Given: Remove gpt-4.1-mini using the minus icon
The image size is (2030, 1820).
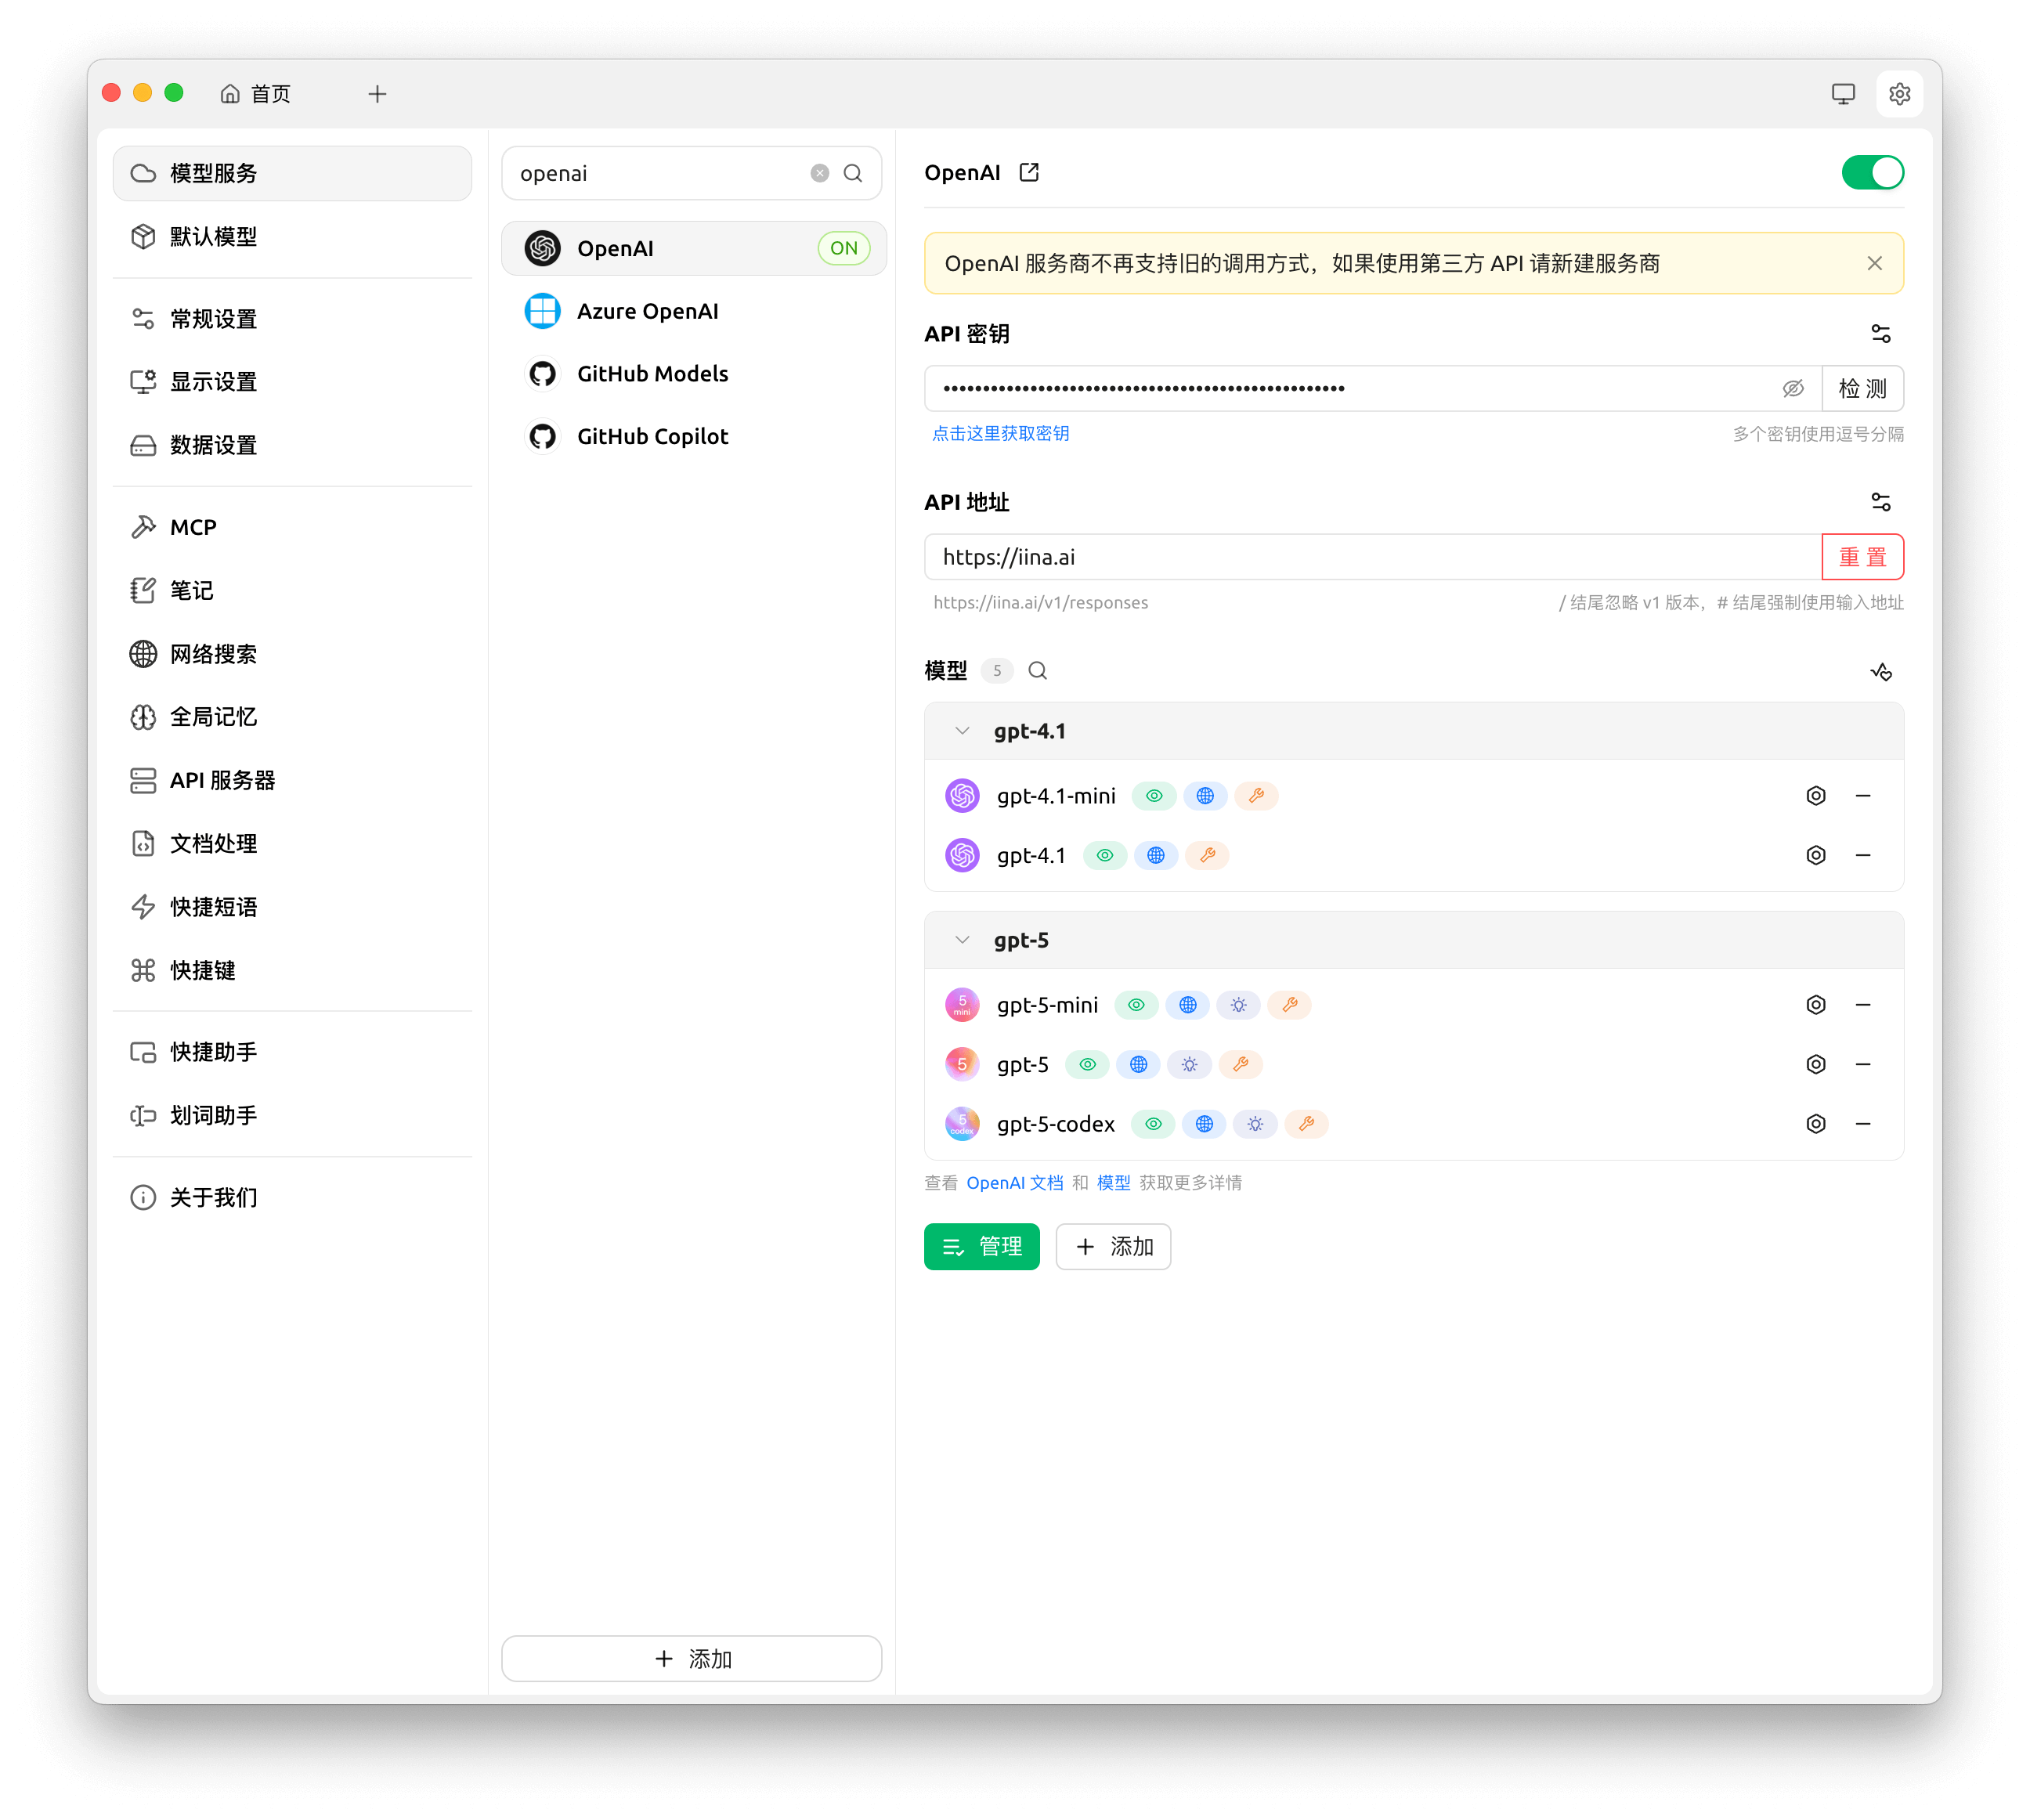Looking at the screenshot, I should [x=1863, y=795].
